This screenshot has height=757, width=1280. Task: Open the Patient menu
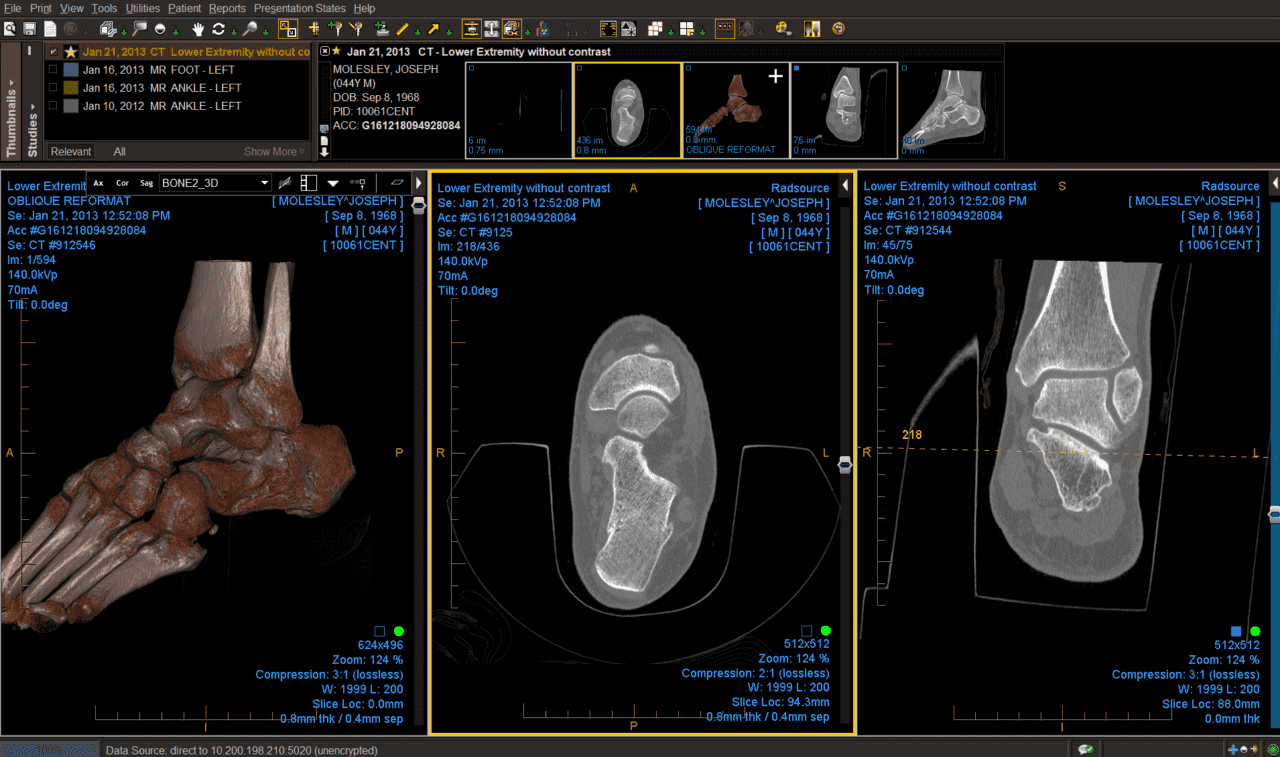pos(186,8)
